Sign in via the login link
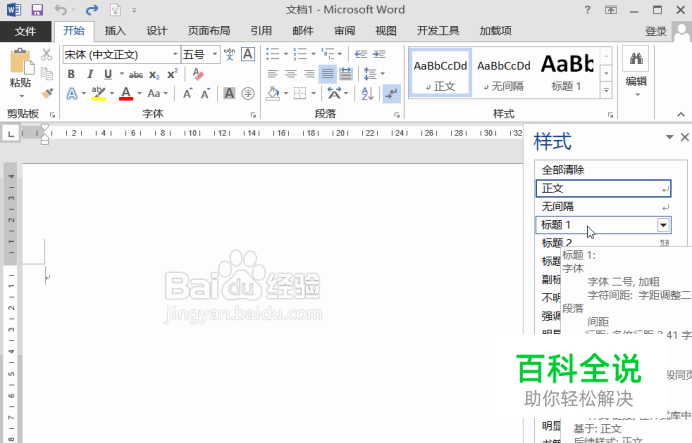This screenshot has height=443, width=692. (655, 31)
